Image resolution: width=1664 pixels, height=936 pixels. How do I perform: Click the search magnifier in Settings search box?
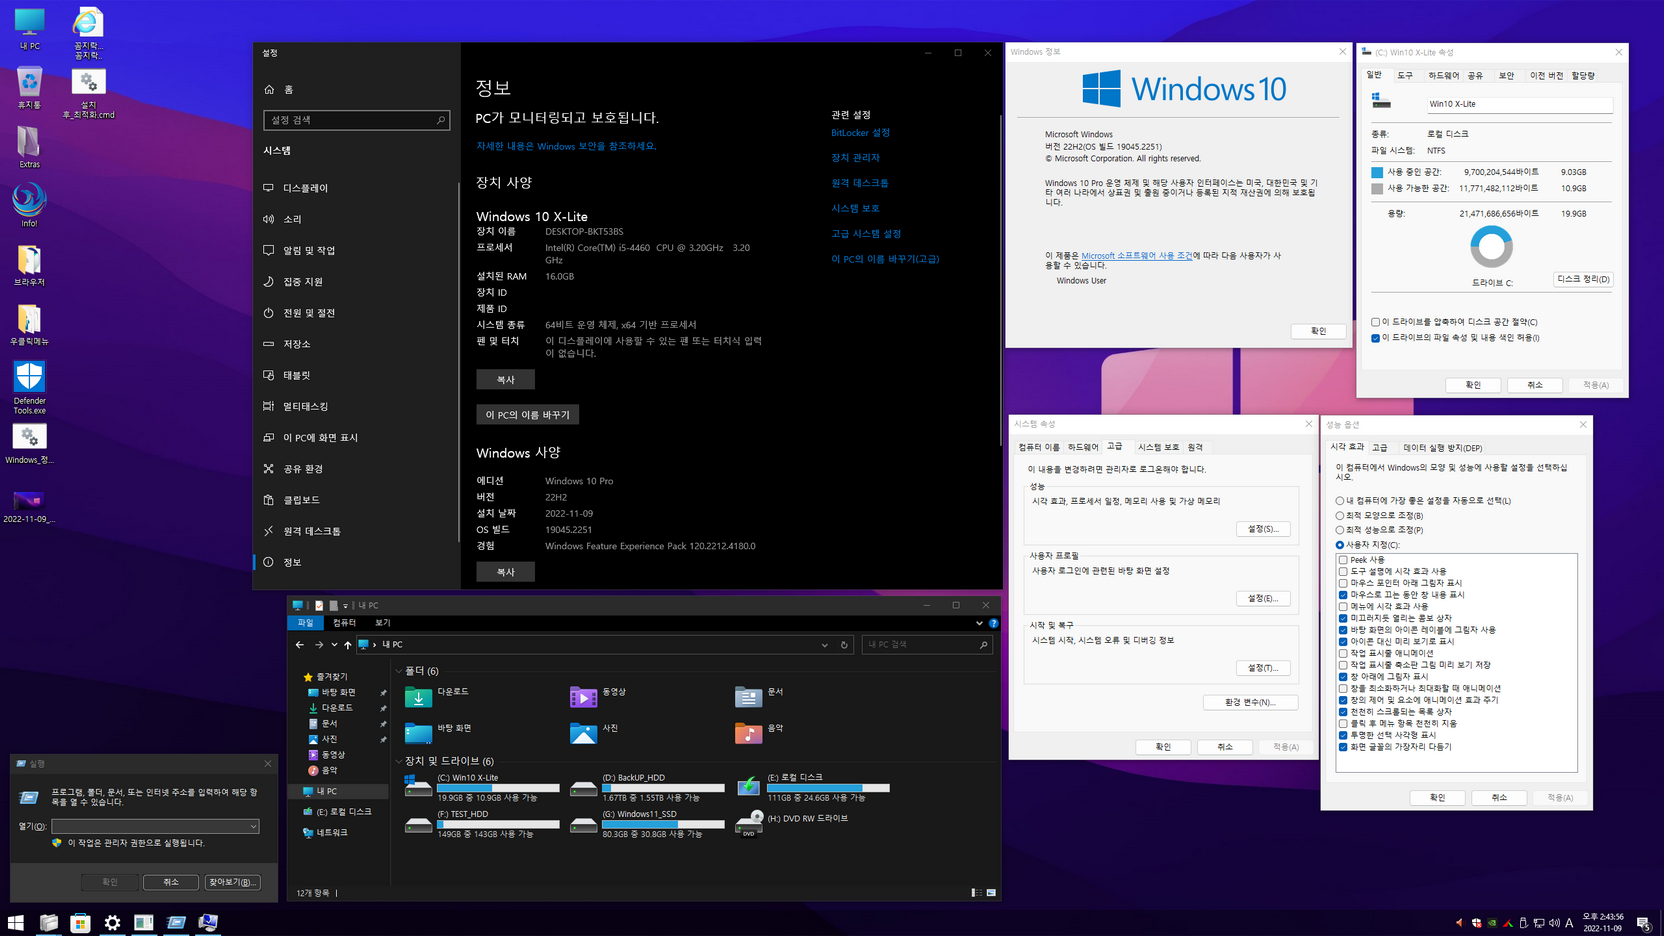click(440, 120)
